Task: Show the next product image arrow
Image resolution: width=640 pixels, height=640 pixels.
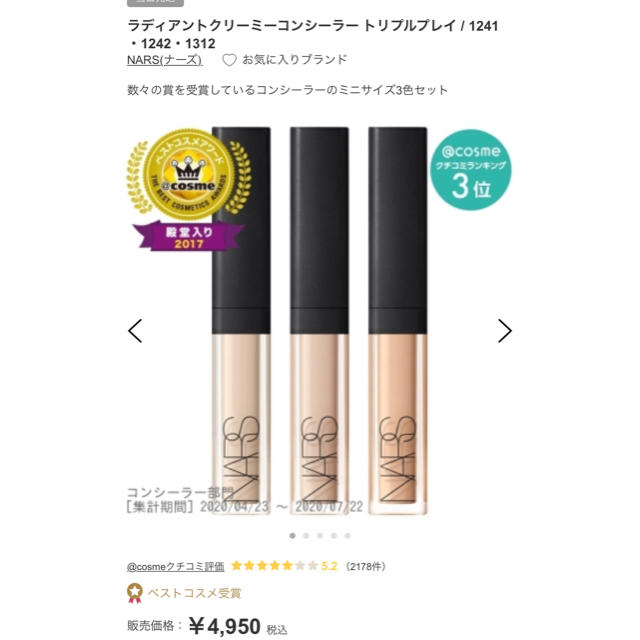Action: click(504, 331)
